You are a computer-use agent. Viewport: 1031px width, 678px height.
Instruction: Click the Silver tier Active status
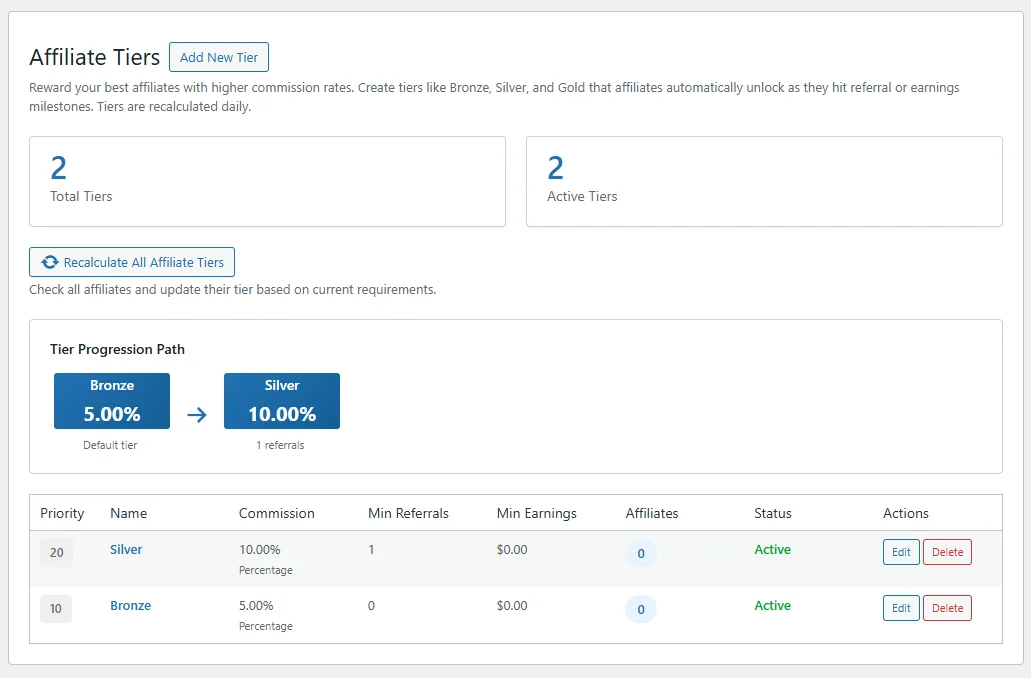click(772, 550)
